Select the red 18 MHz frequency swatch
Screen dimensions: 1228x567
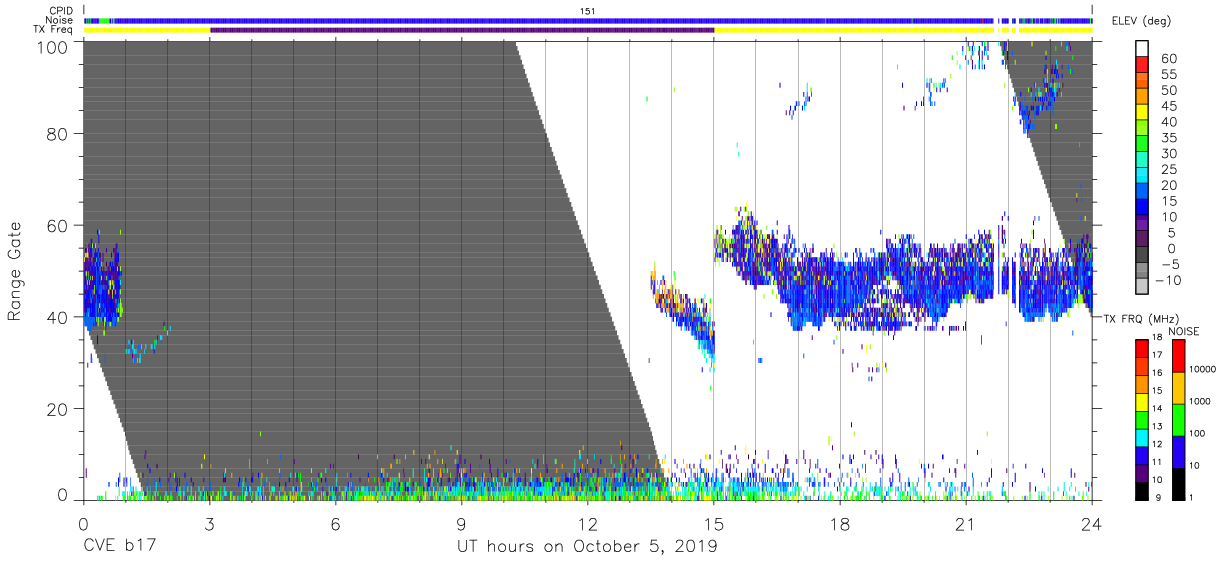tap(1142, 348)
